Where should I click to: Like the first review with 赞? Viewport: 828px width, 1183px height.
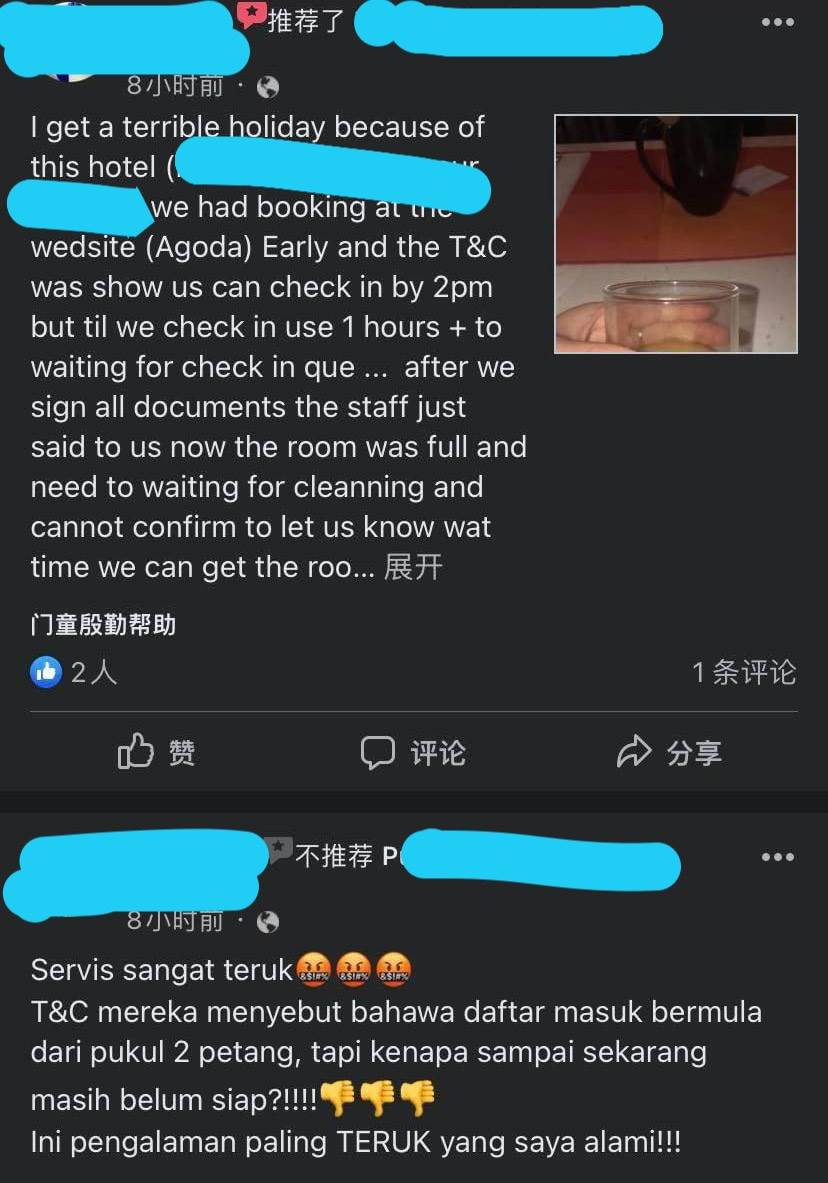(x=156, y=751)
